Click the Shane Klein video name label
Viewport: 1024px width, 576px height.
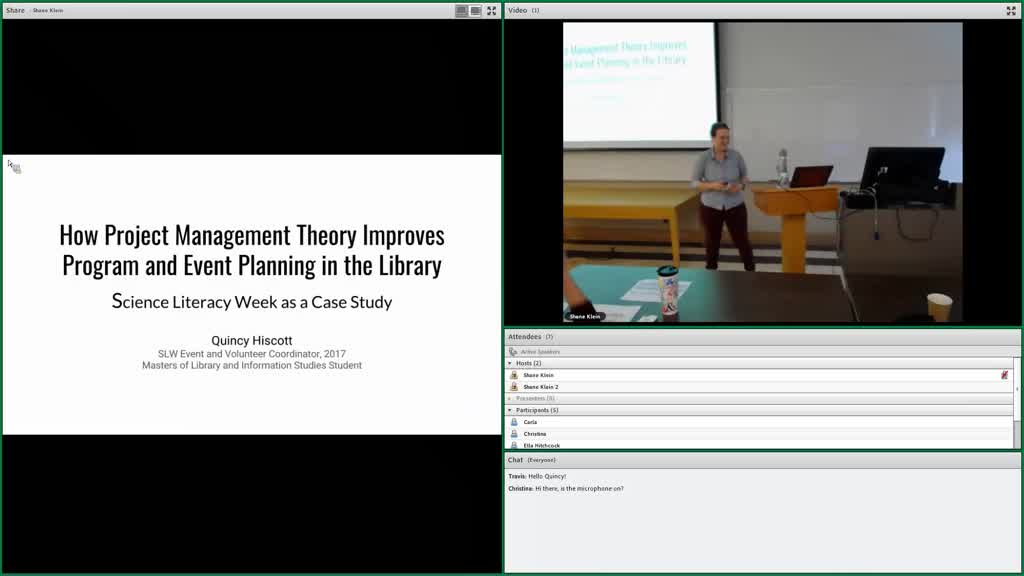(x=584, y=316)
